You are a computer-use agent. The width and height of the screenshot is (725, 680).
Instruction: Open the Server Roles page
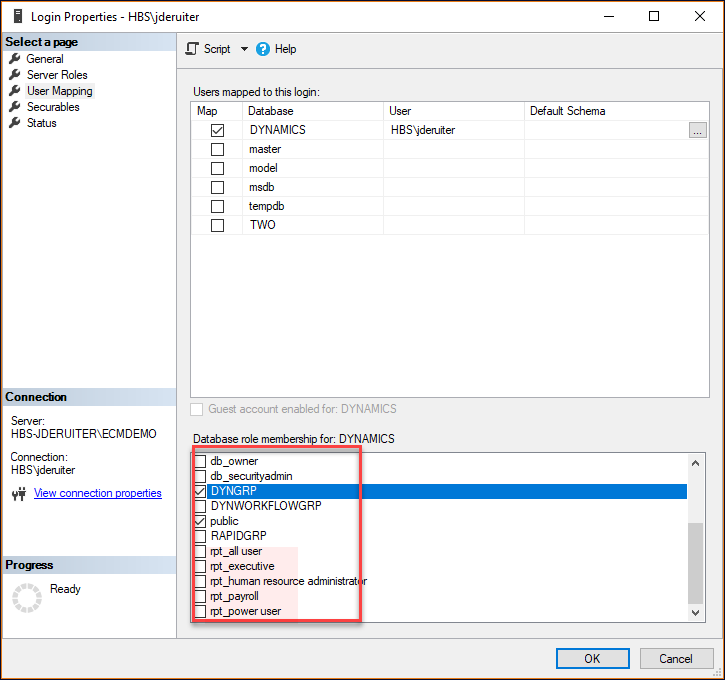57,75
